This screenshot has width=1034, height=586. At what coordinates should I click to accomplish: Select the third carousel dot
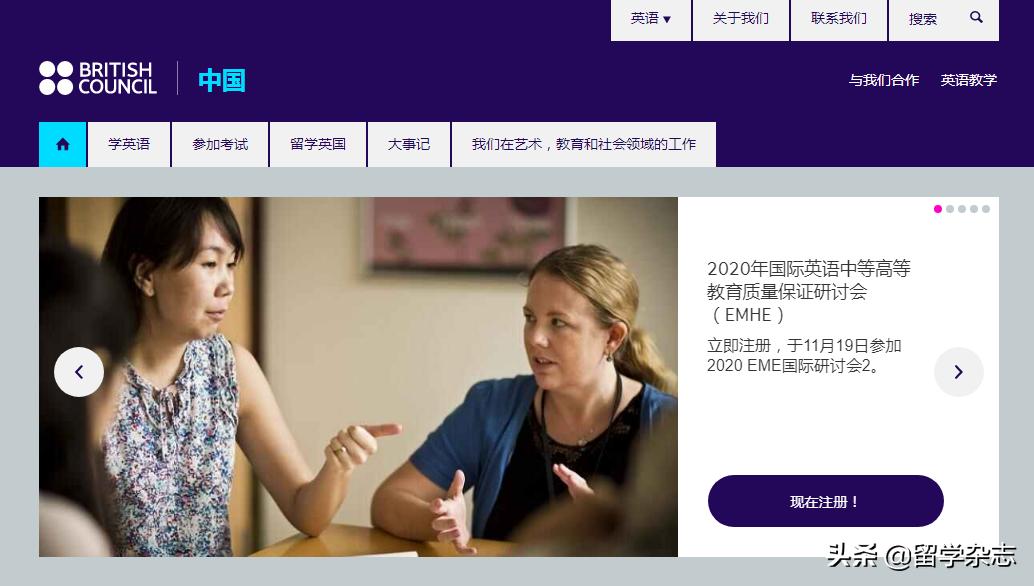pyautogui.click(x=961, y=209)
